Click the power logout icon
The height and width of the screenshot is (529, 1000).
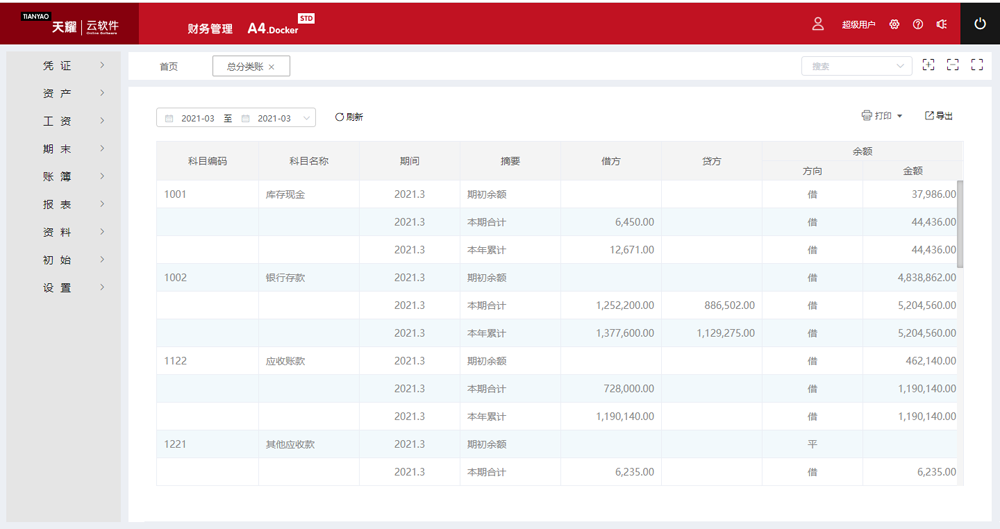tap(980, 23)
